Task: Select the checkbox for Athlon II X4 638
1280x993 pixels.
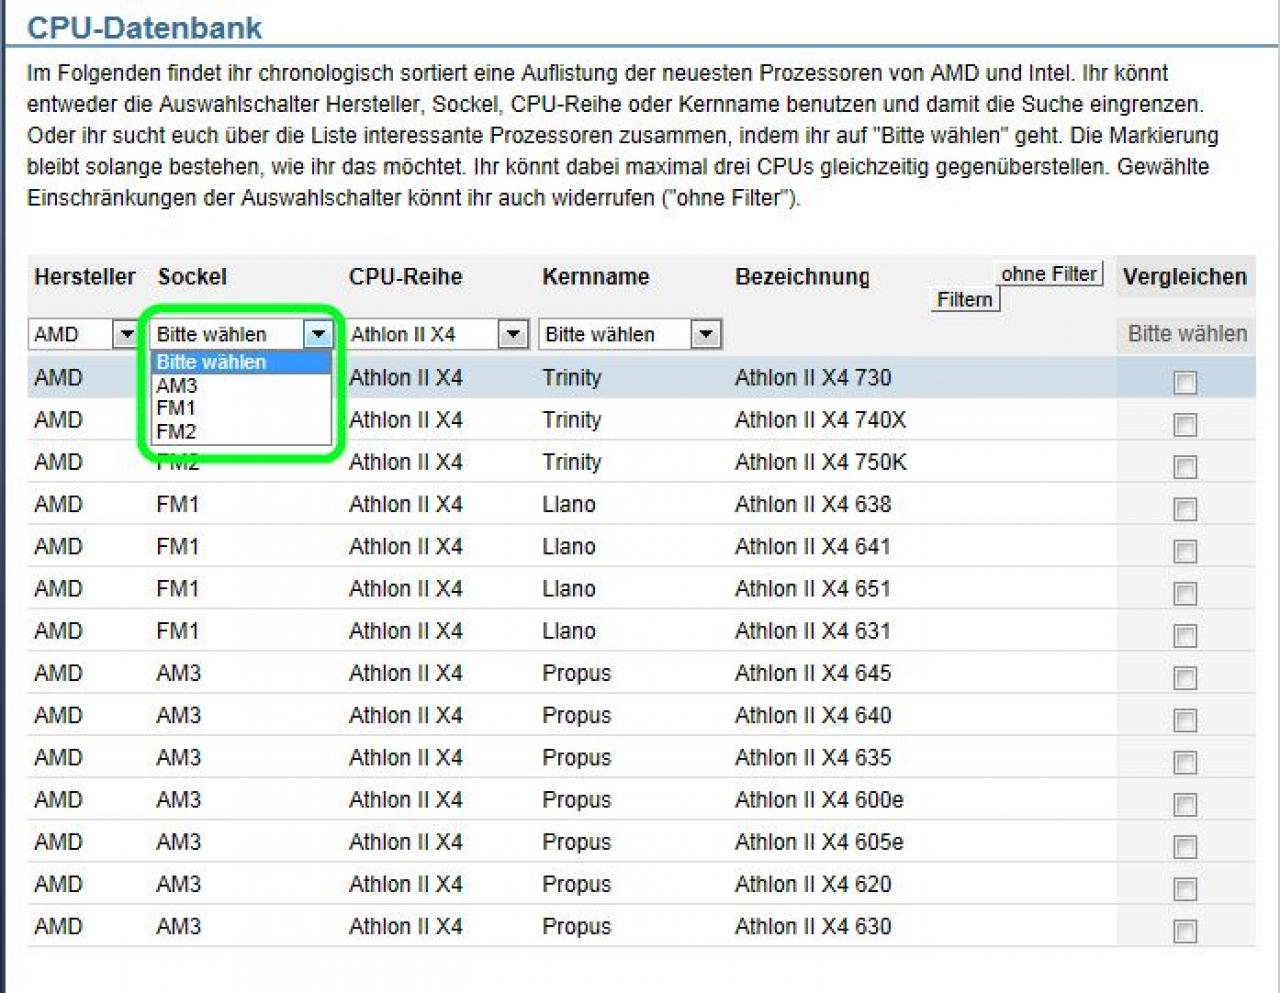Action: (x=1185, y=509)
